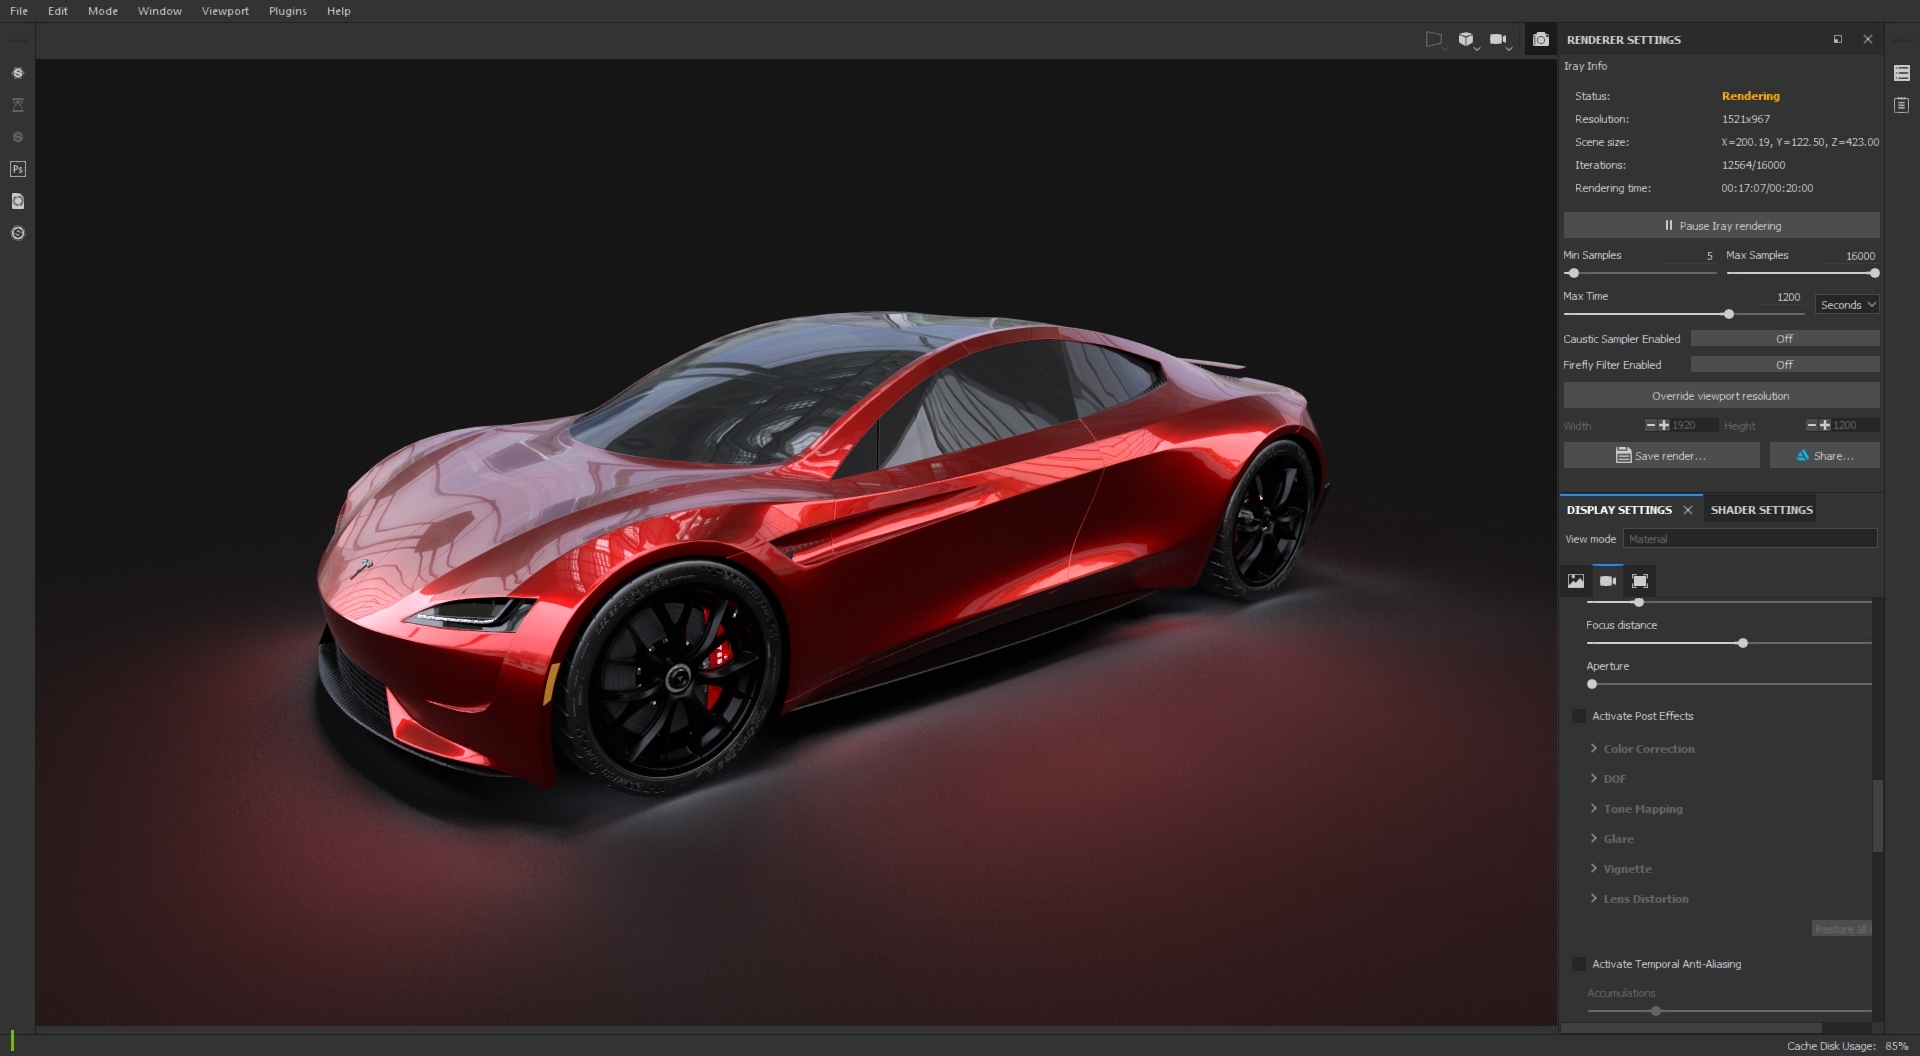
Task: Open the Viewport menu
Action: [225, 11]
